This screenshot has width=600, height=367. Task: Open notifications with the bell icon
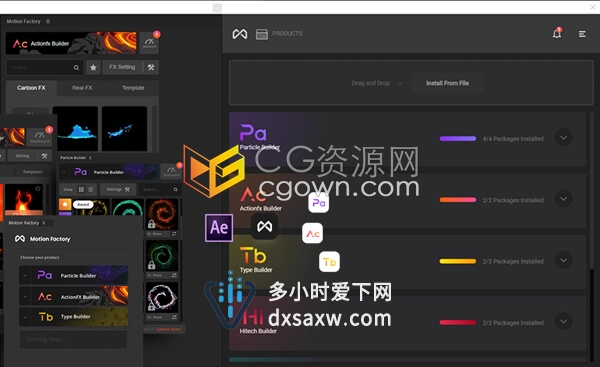coord(557,34)
